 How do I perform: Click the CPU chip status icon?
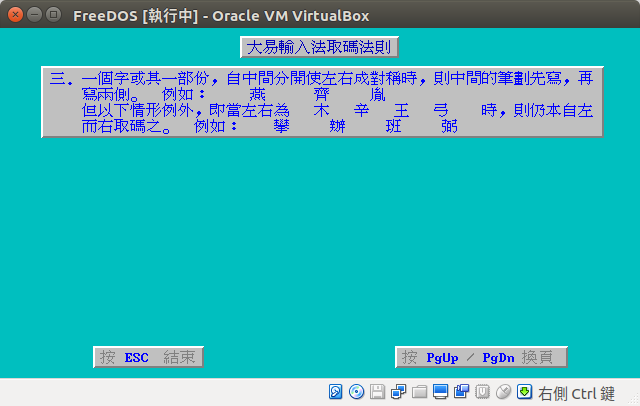click(x=483, y=391)
